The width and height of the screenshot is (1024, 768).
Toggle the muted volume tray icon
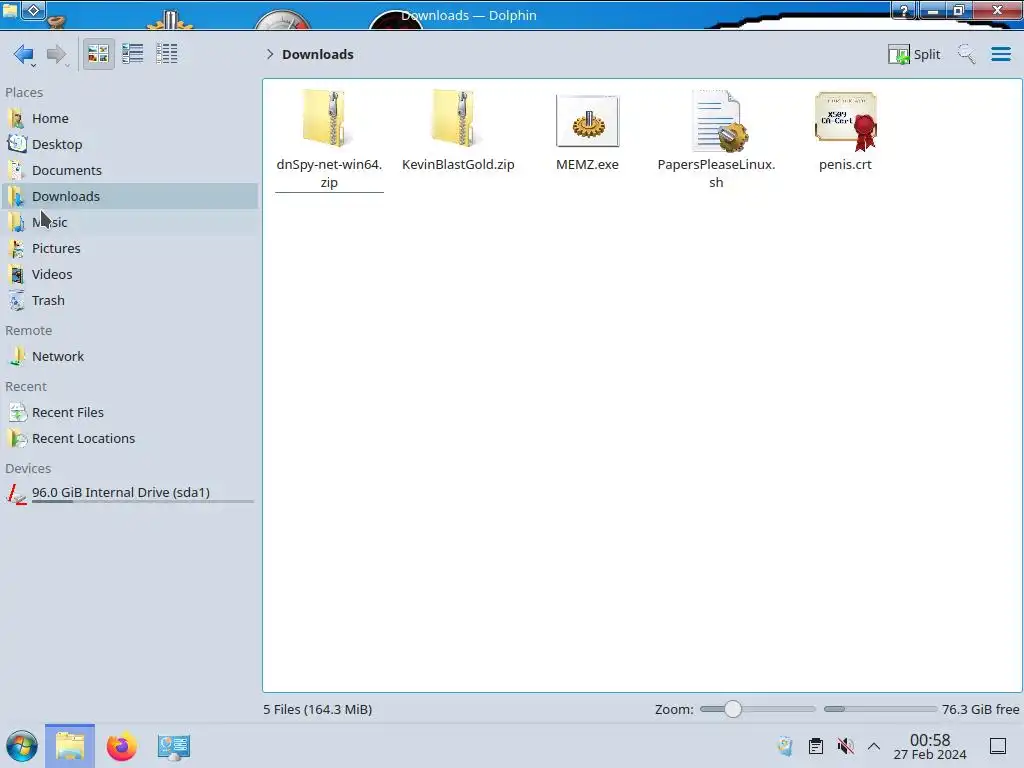[845, 746]
